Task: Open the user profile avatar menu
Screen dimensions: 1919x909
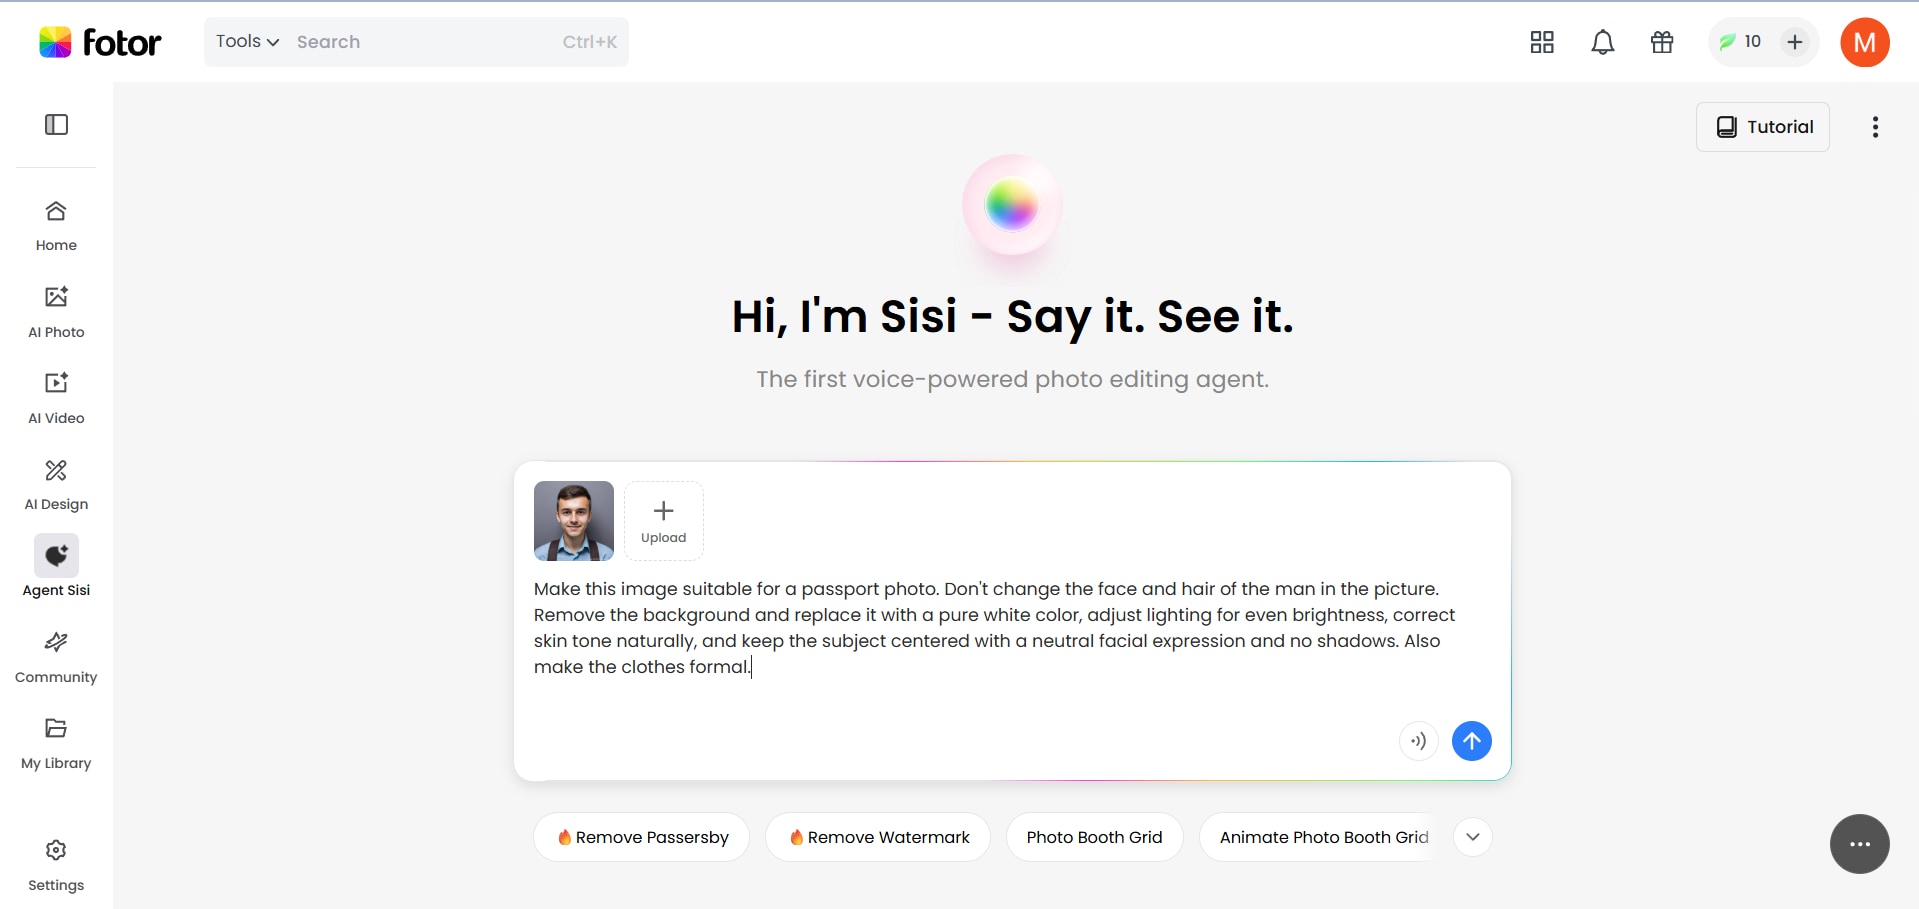Action: click(x=1864, y=42)
